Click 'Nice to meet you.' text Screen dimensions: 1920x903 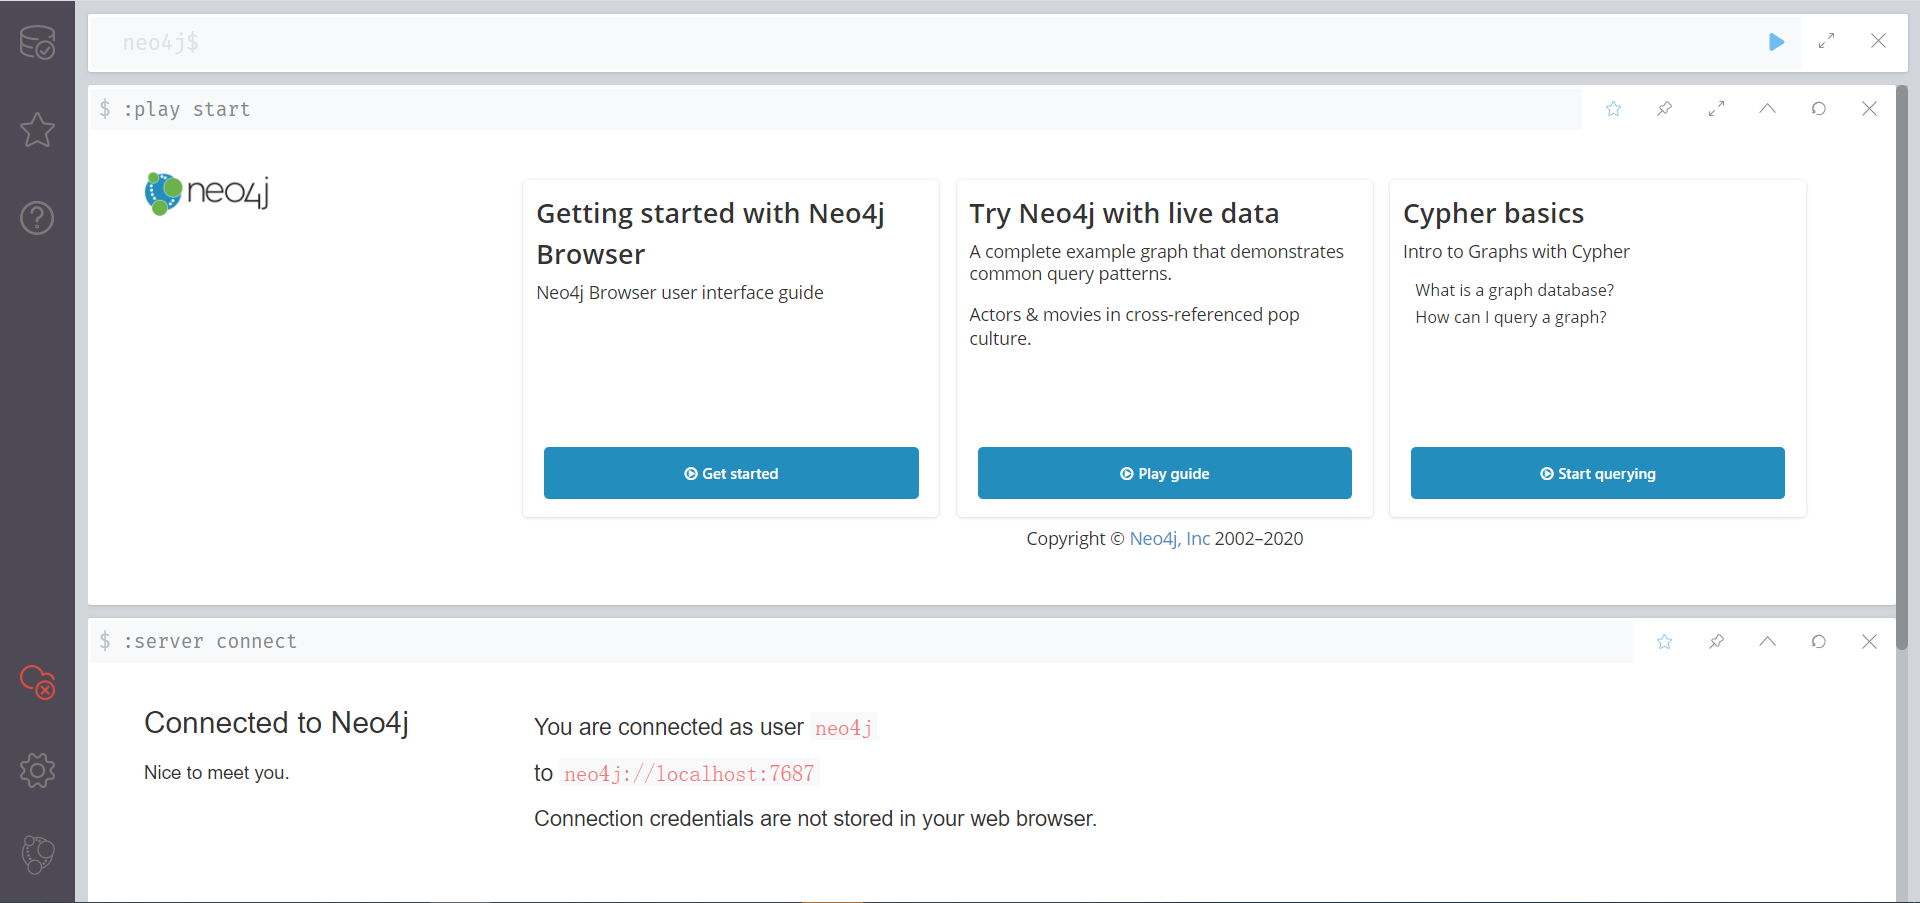coord(216,772)
